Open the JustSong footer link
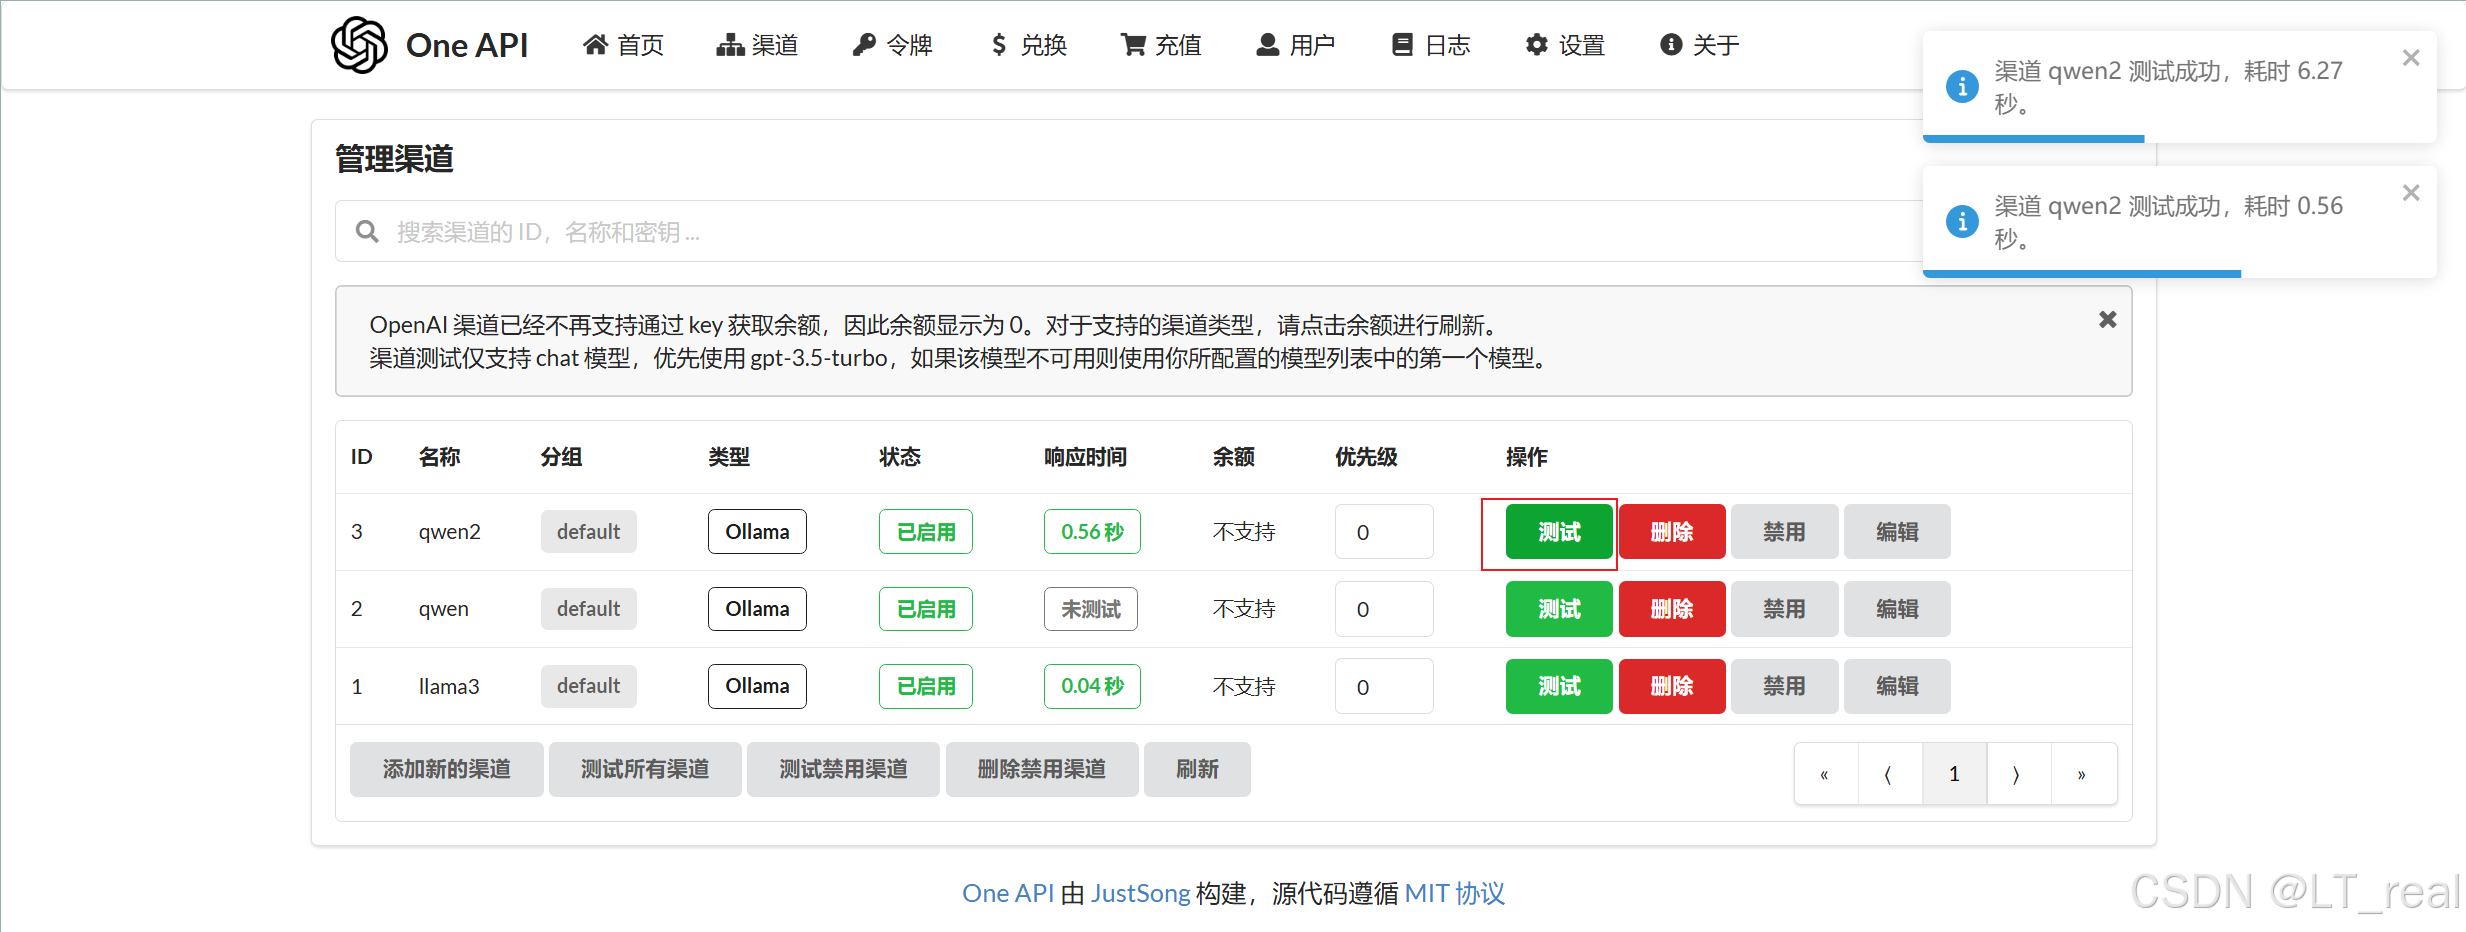Viewport: 2466px width, 932px height. tap(1140, 893)
